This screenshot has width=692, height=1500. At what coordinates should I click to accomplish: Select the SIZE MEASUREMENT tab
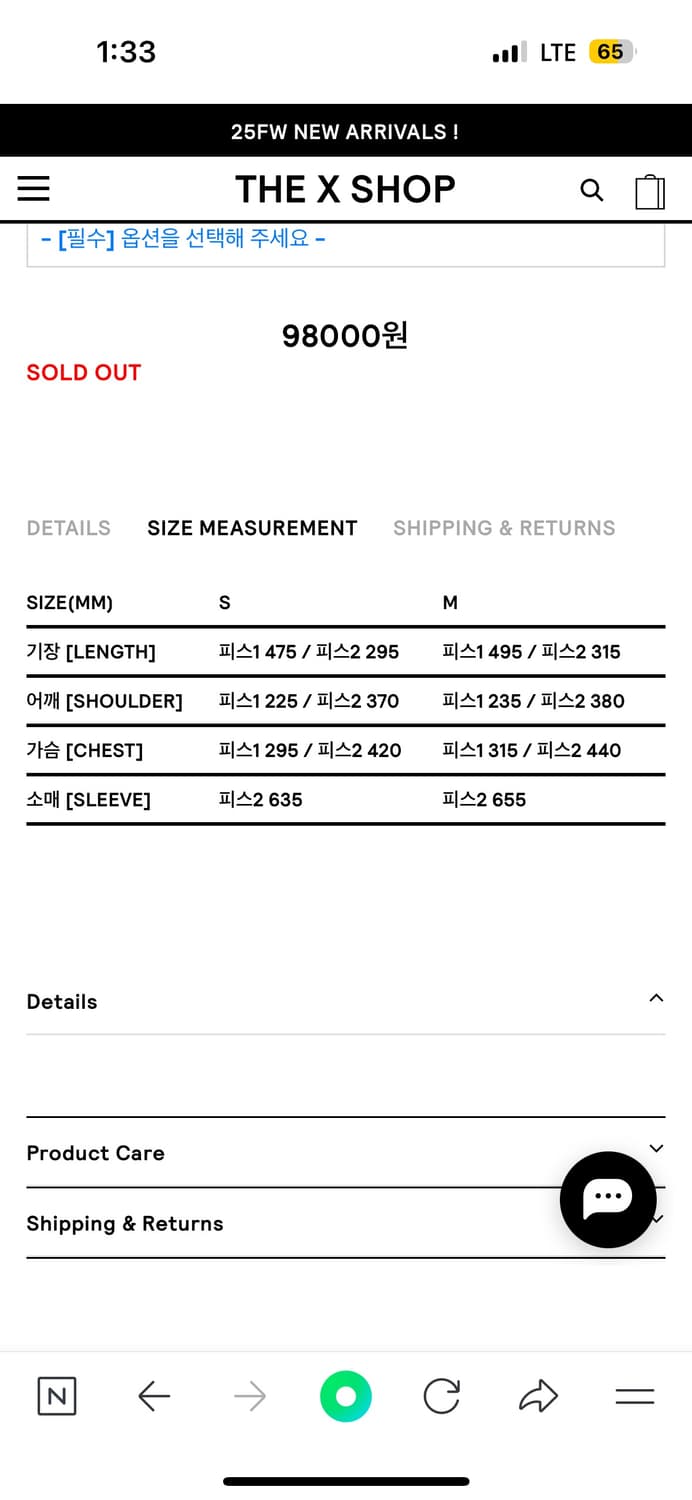[252, 528]
